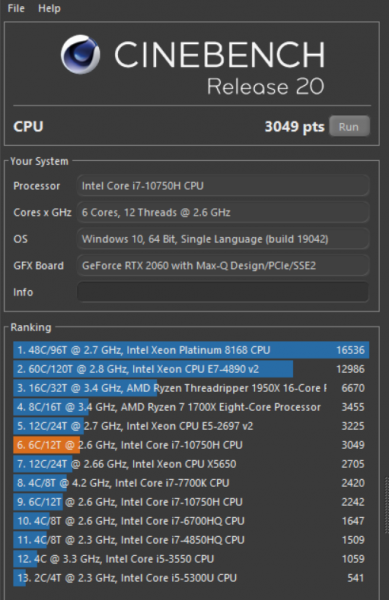Click the Processor field showing i7-10750H
The height and width of the screenshot is (600, 389).
[x=223, y=186]
